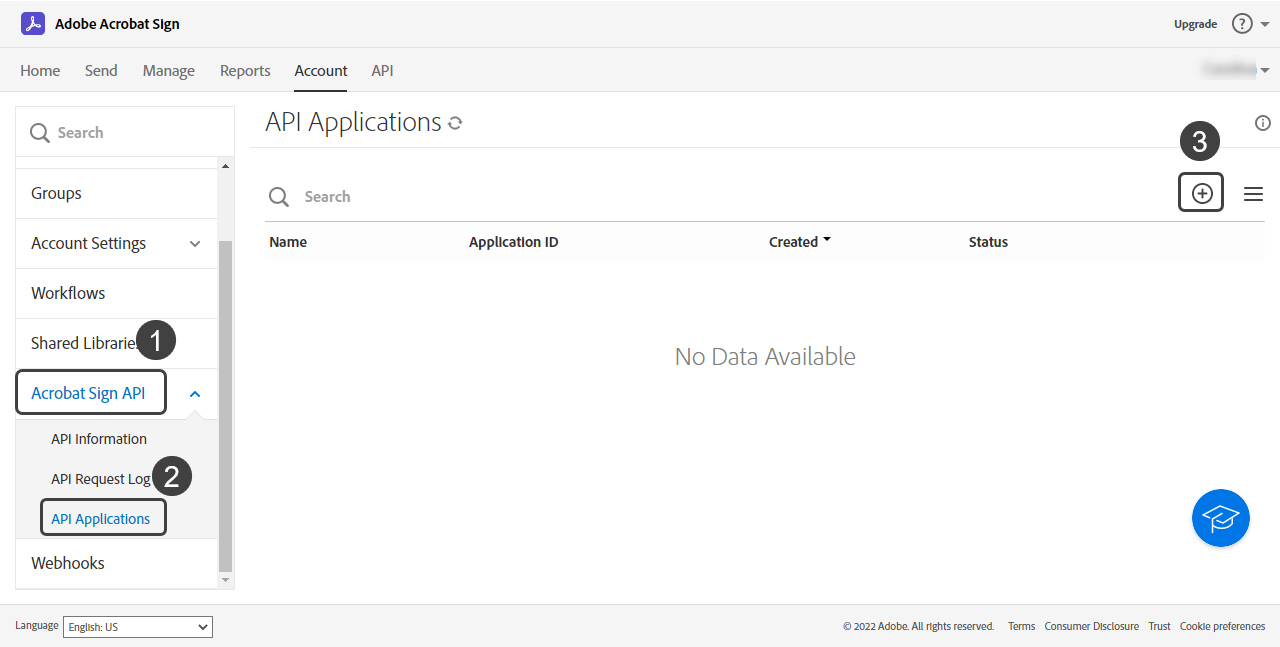Sort by the Name column header

pyautogui.click(x=288, y=242)
